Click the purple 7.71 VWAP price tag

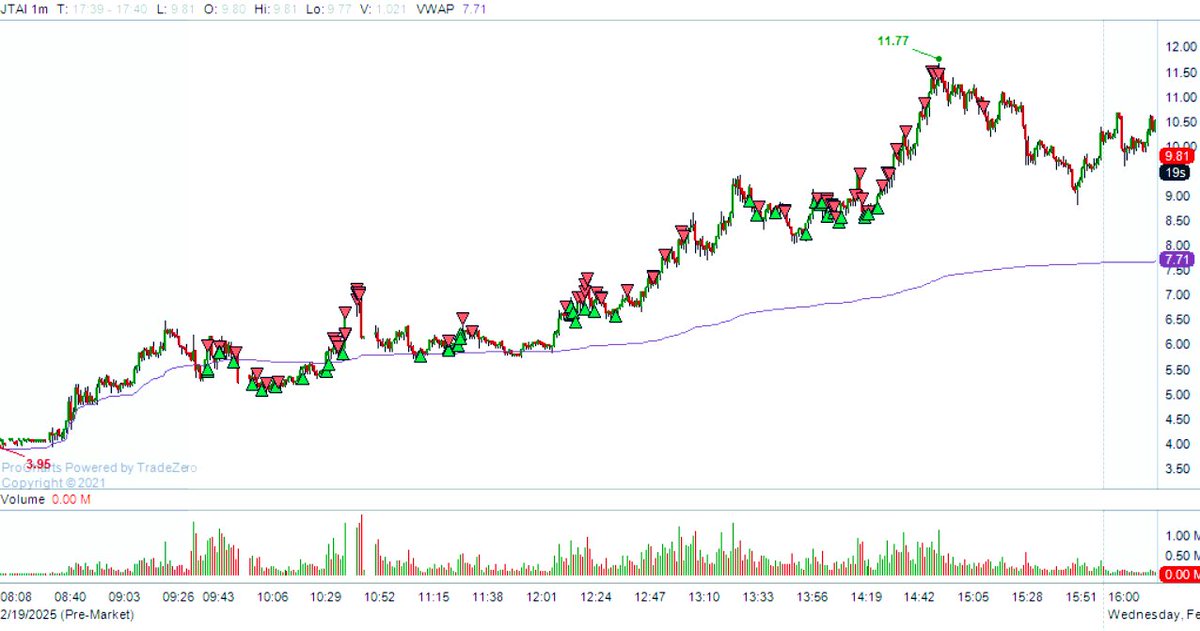pos(1176,261)
